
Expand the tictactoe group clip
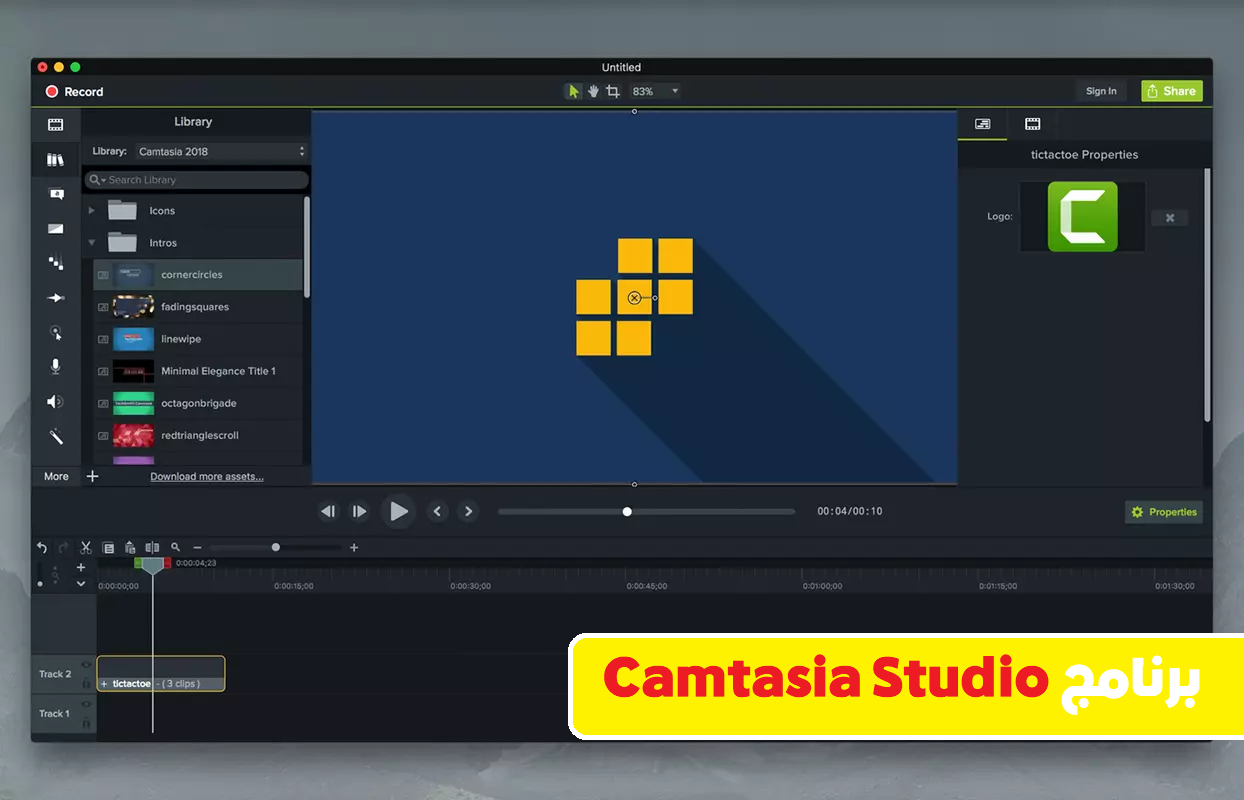[104, 684]
